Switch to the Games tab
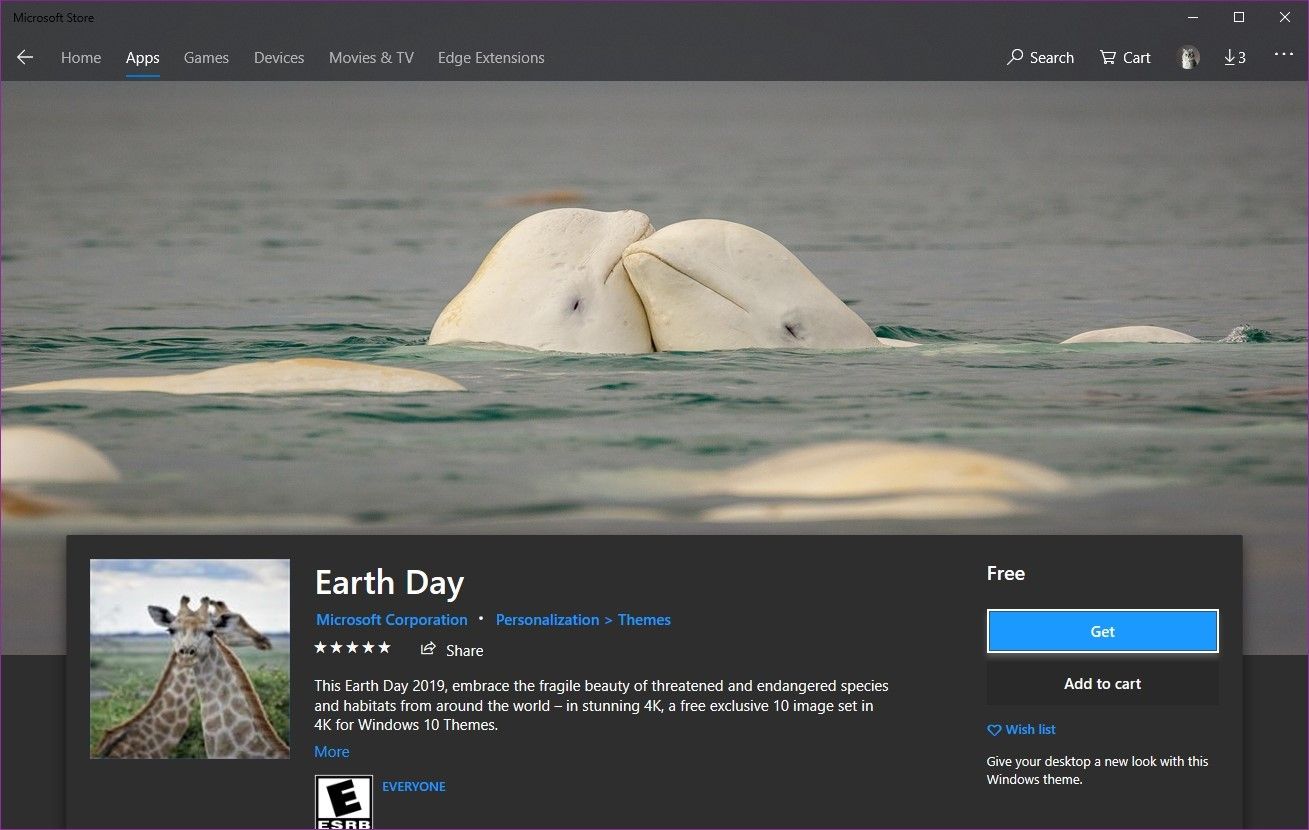 (206, 58)
